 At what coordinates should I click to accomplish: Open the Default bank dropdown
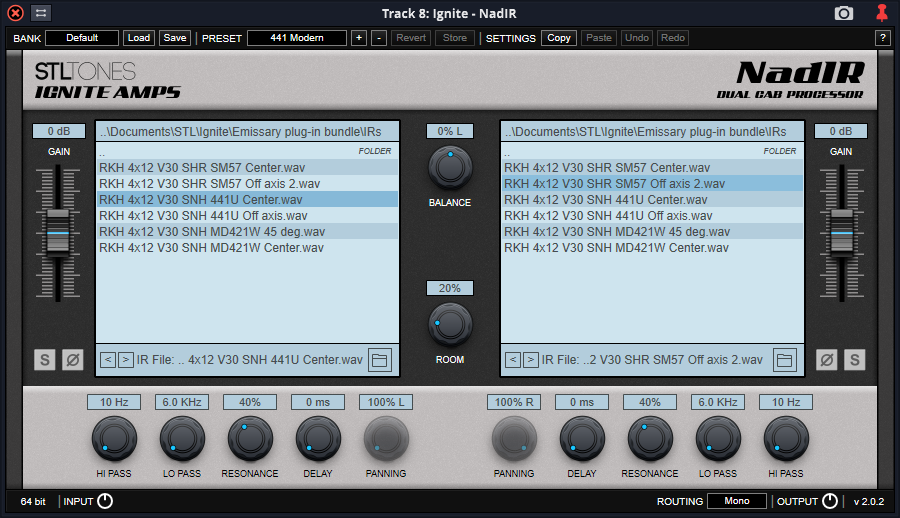(82, 38)
